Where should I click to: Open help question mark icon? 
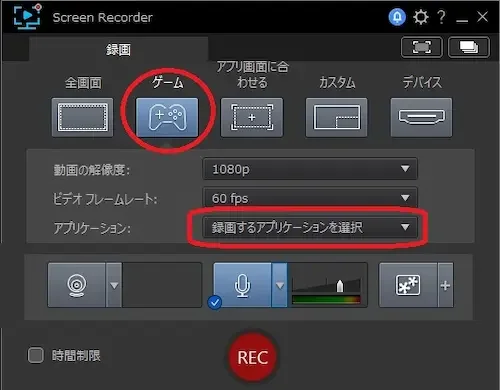(442, 17)
